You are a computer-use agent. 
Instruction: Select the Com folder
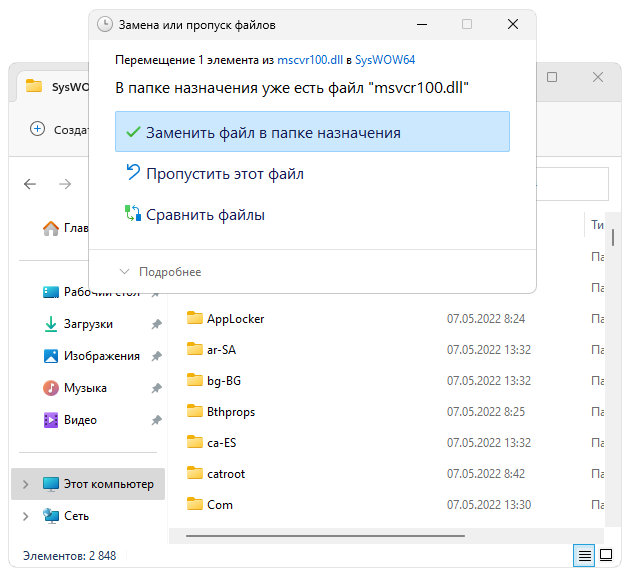click(220, 505)
